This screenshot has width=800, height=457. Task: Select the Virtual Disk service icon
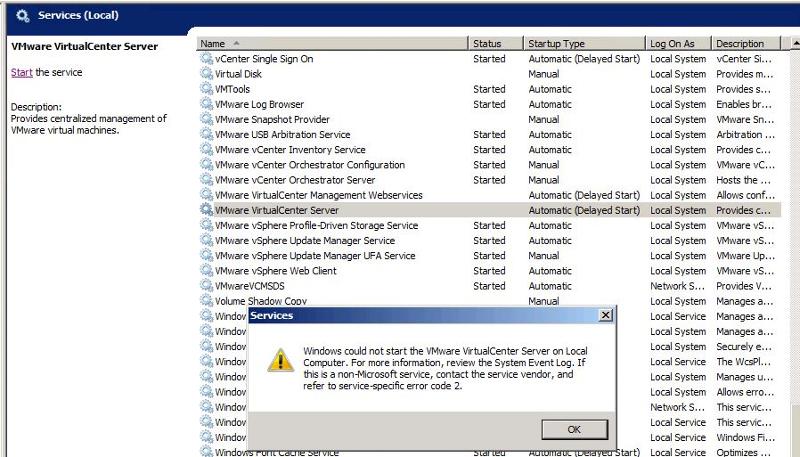pyautogui.click(x=206, y=74)
